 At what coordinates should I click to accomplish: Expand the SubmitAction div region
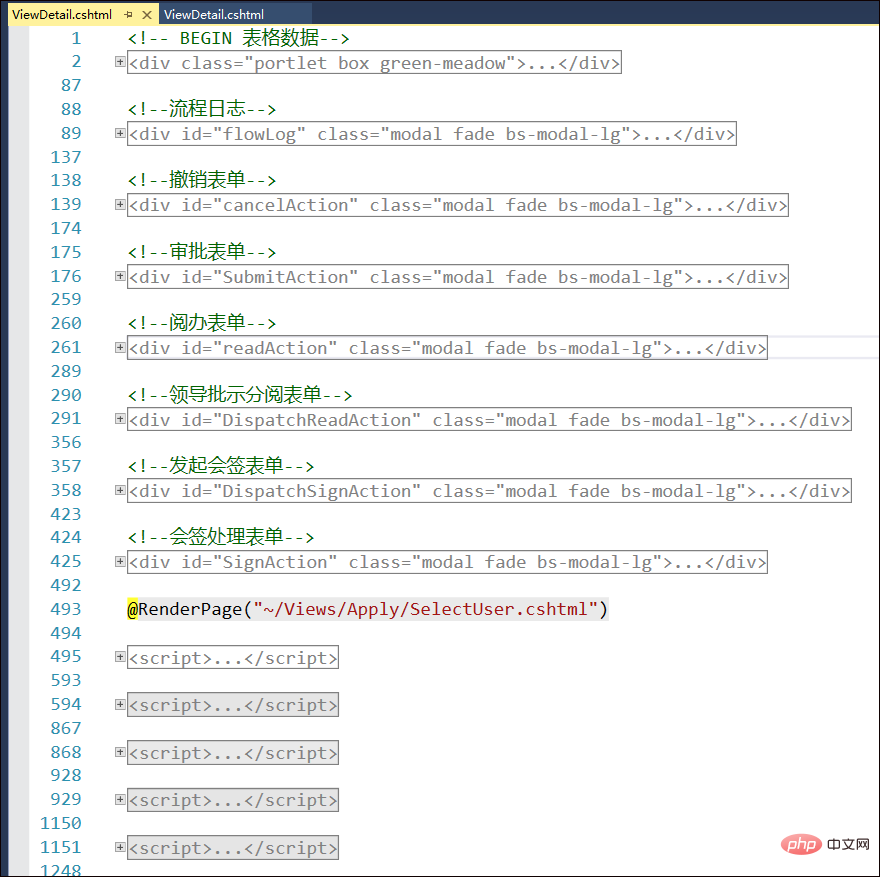pos(120,276)
